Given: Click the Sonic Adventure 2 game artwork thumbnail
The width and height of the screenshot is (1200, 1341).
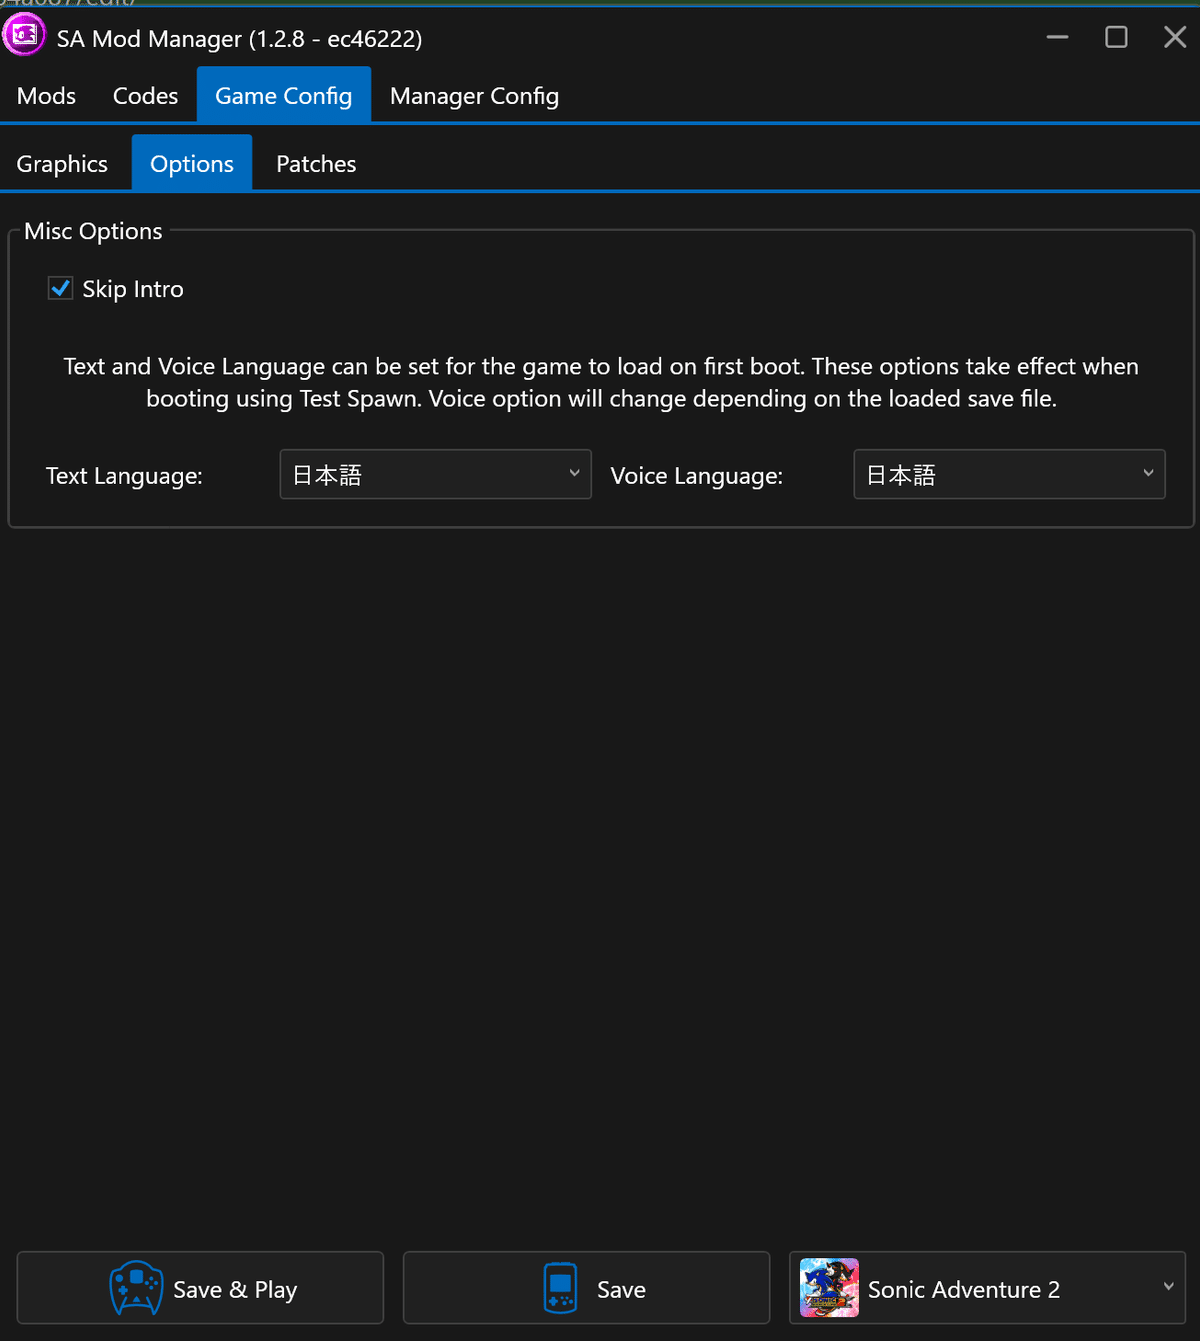Looking at the screenshot, I should (x=828, y=1288).
